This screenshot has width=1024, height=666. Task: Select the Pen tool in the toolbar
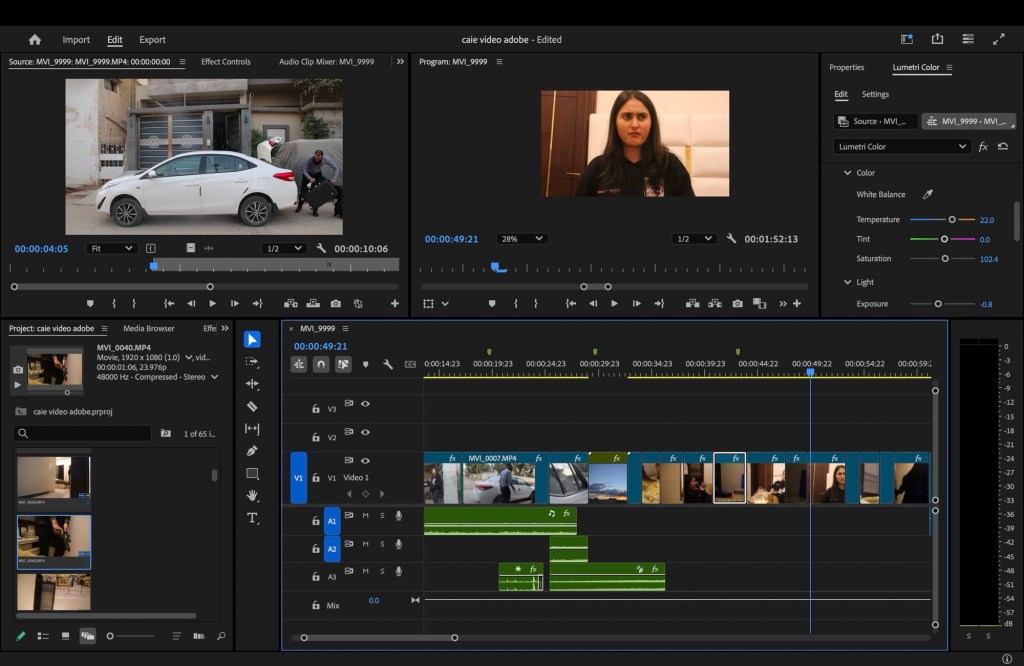252,451
